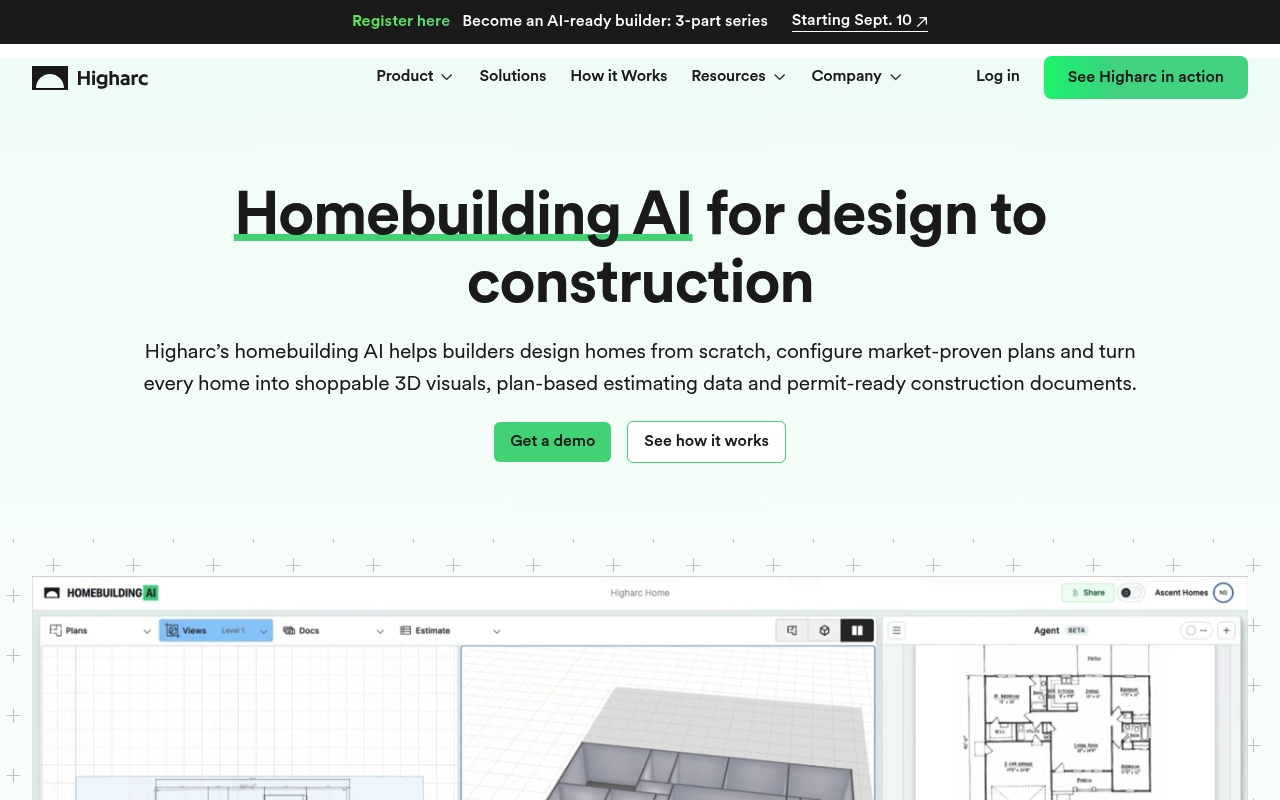Click the Homebuilding AI underlined headline text
Screen dimensions: 1280x800
(x=463, y=214)
